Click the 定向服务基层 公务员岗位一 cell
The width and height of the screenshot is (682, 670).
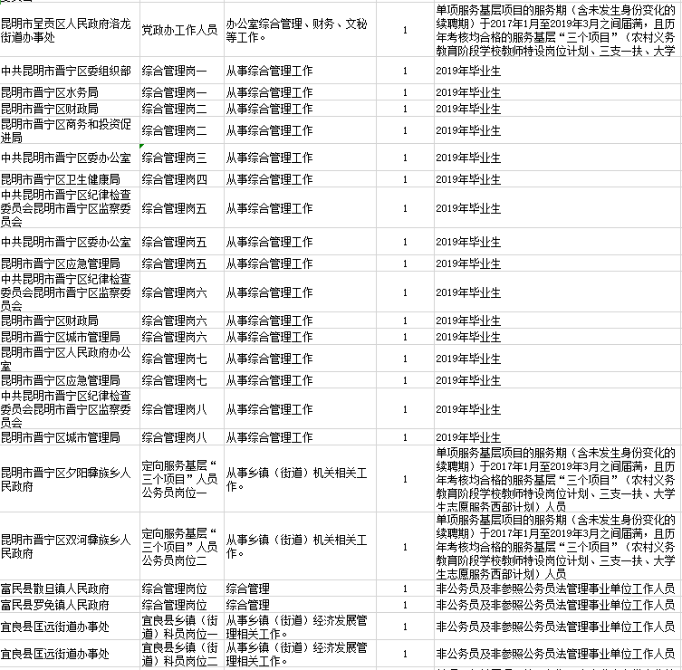[x=179, y=479]
